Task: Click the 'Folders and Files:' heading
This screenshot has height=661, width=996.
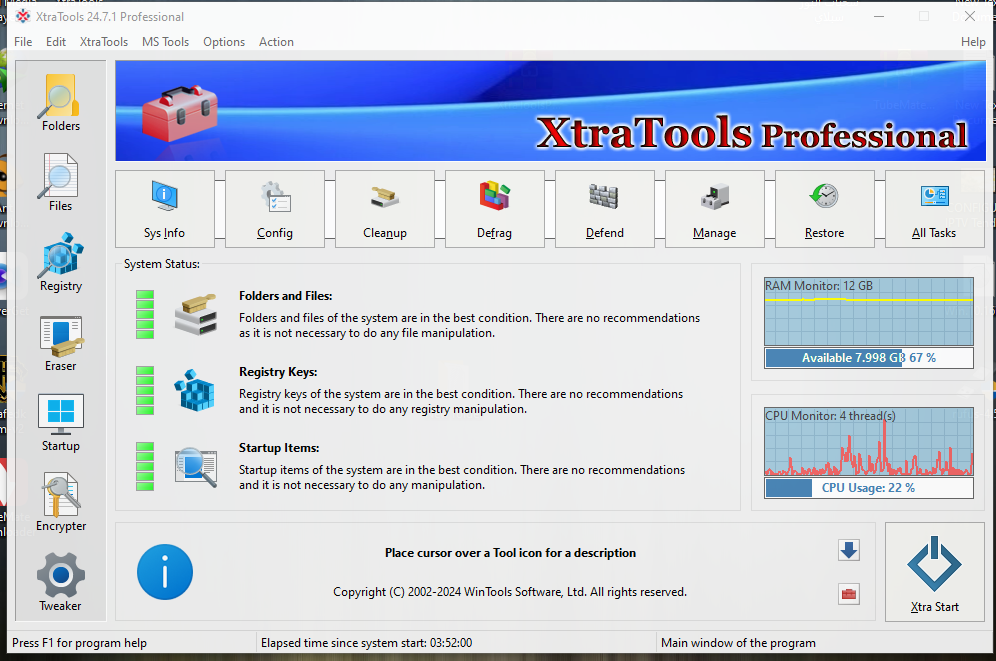Action: (x=285, y=296)
